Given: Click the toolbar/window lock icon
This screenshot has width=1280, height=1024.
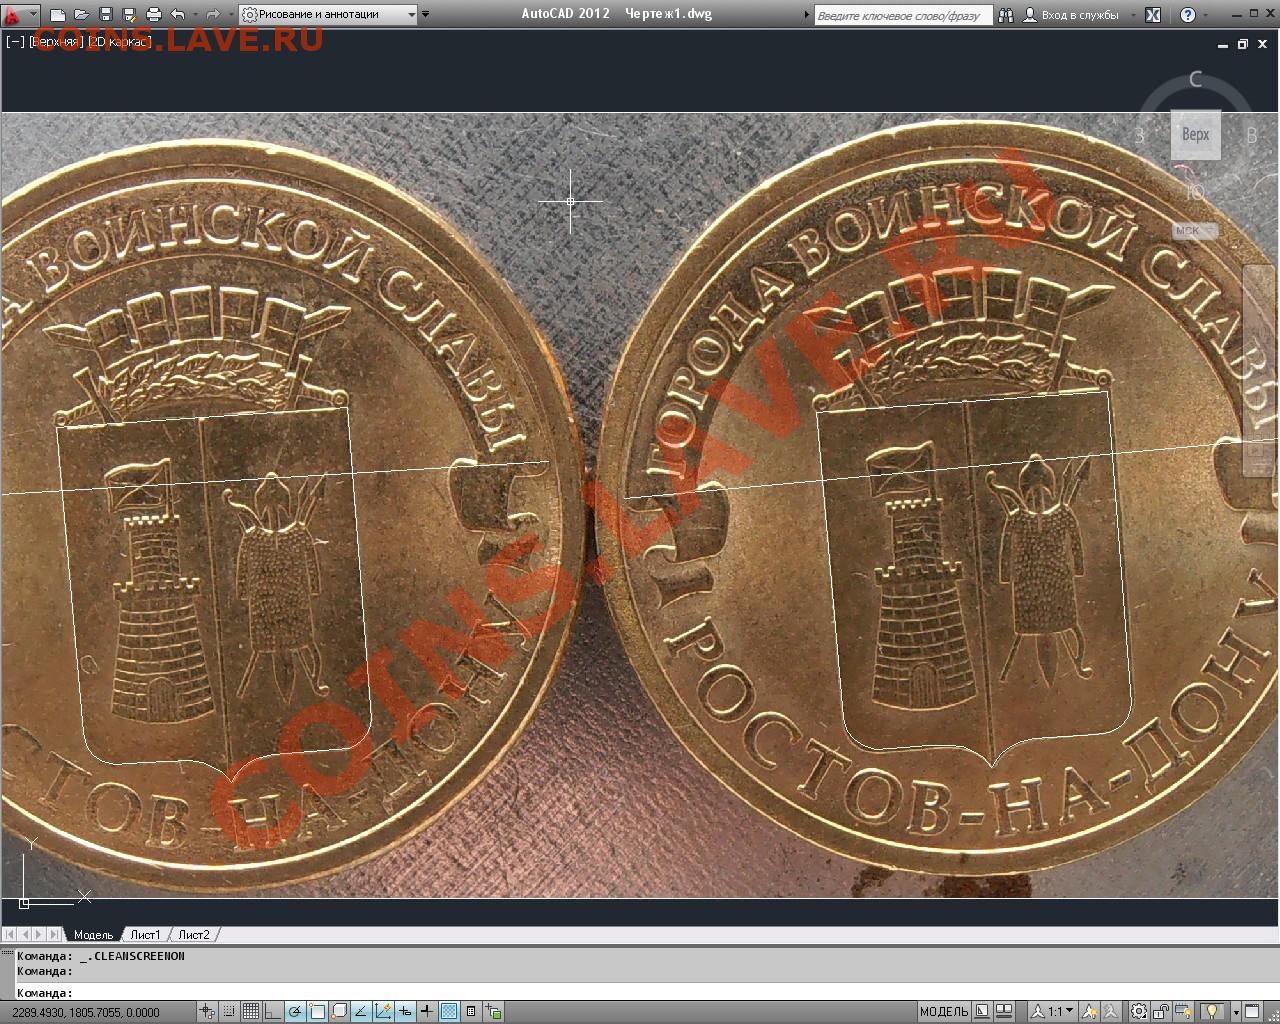Looking at the screenshot, I should 1161,1012.
